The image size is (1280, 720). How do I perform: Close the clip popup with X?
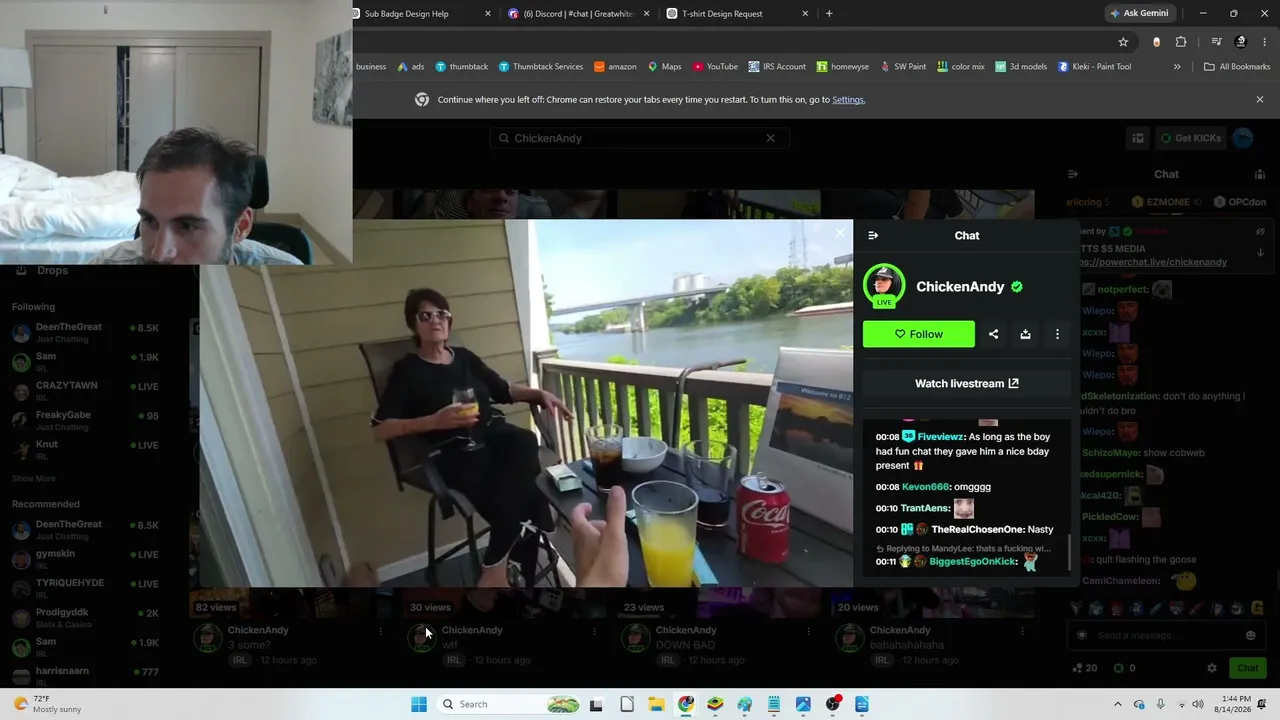pos(840,233)
